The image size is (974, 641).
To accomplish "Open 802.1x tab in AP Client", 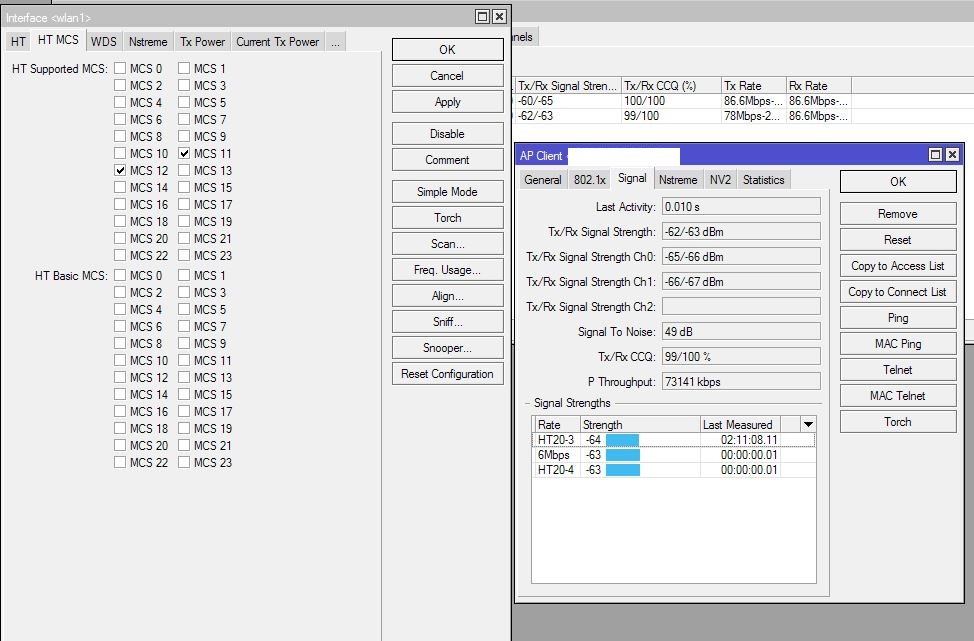I will coord(589,180).
